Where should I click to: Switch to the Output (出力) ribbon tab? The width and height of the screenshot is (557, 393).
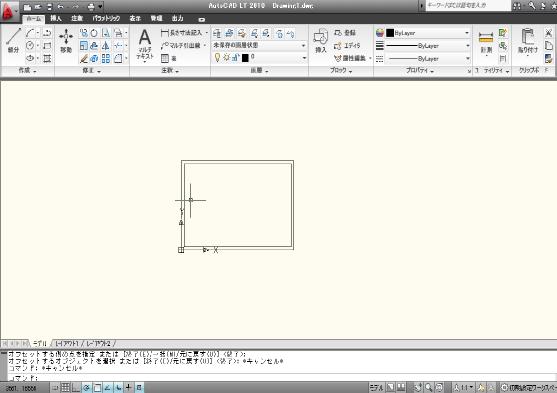[178, 18]
